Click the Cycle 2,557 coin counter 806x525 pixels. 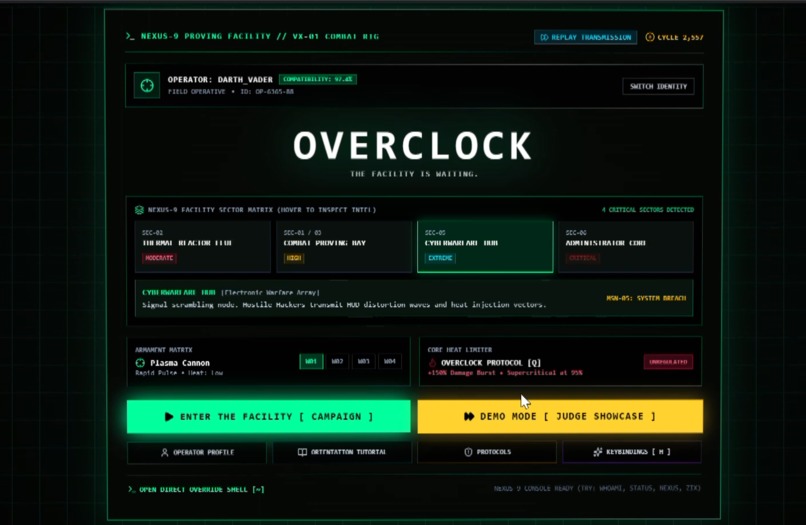point(674,37)
